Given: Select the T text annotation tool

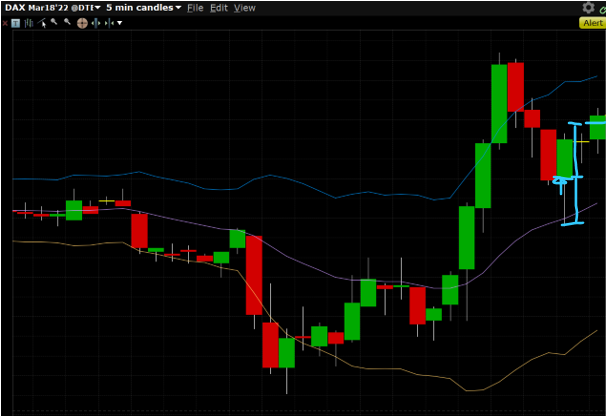Looking at the screenshot, I should (15, 24).
